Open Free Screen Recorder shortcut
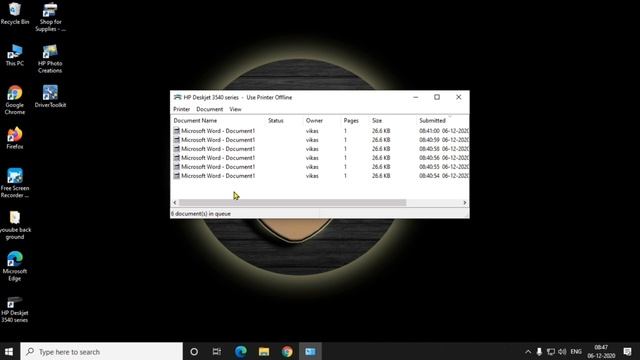640x360 pixels. tap(15, 183)
